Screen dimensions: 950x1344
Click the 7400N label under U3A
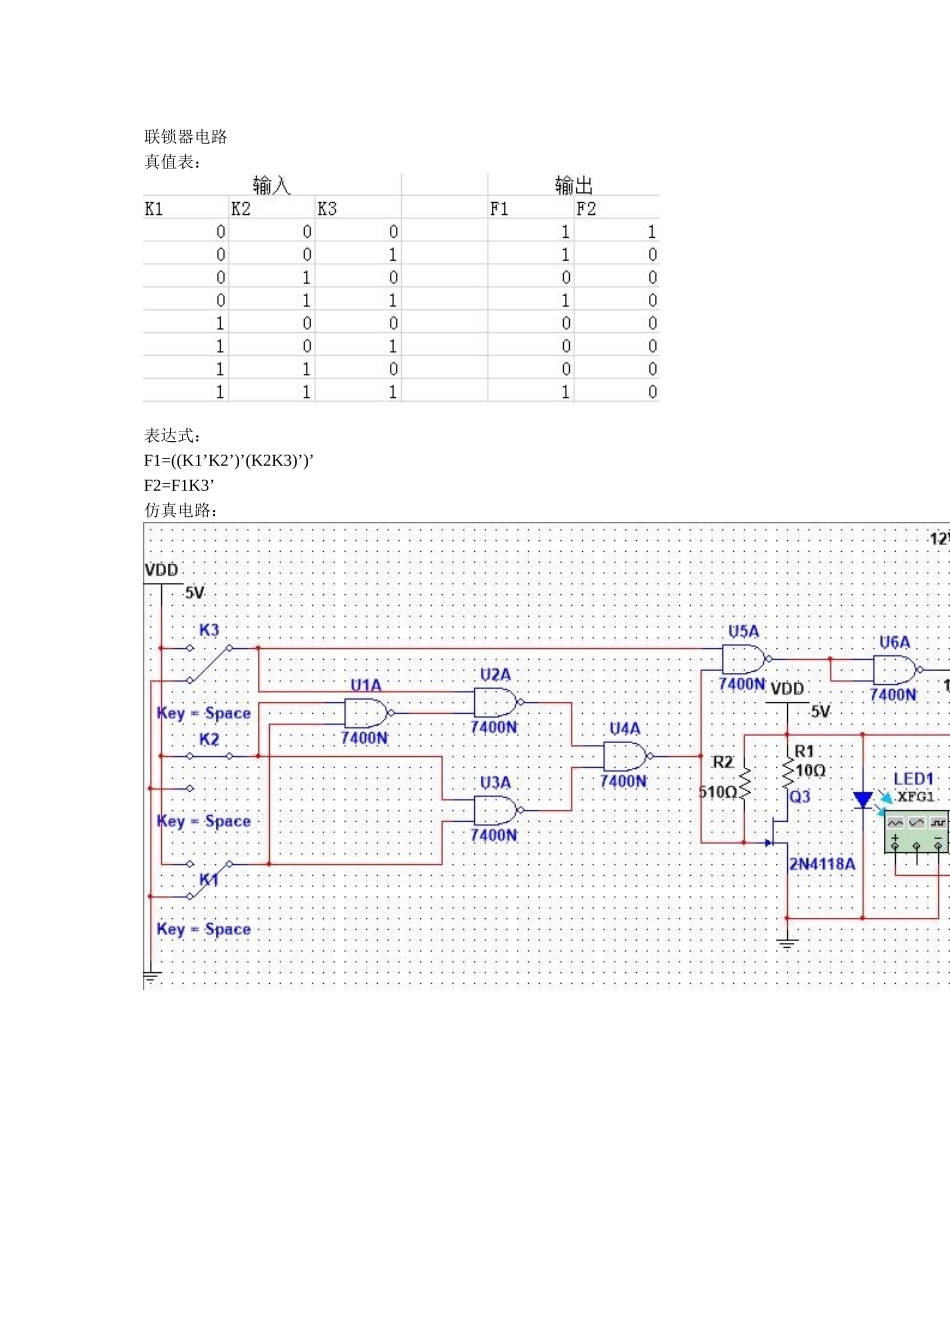[494, 835]
